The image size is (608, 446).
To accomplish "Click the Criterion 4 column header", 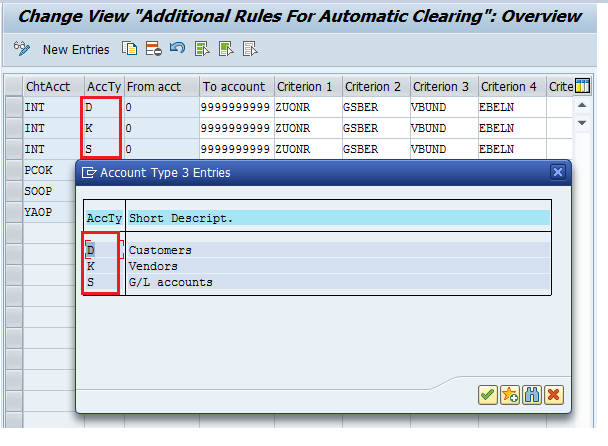I will 512,86.
